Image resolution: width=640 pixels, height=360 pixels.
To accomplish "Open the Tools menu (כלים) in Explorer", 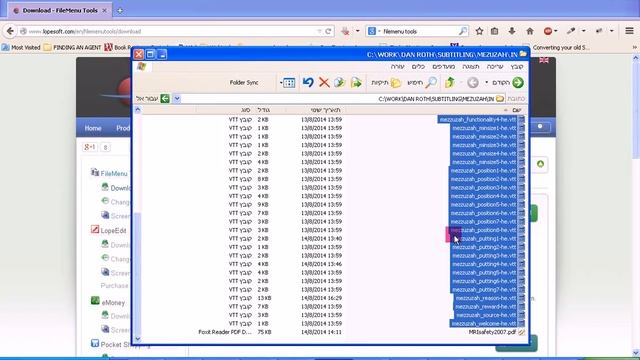I will click(418, 67).
